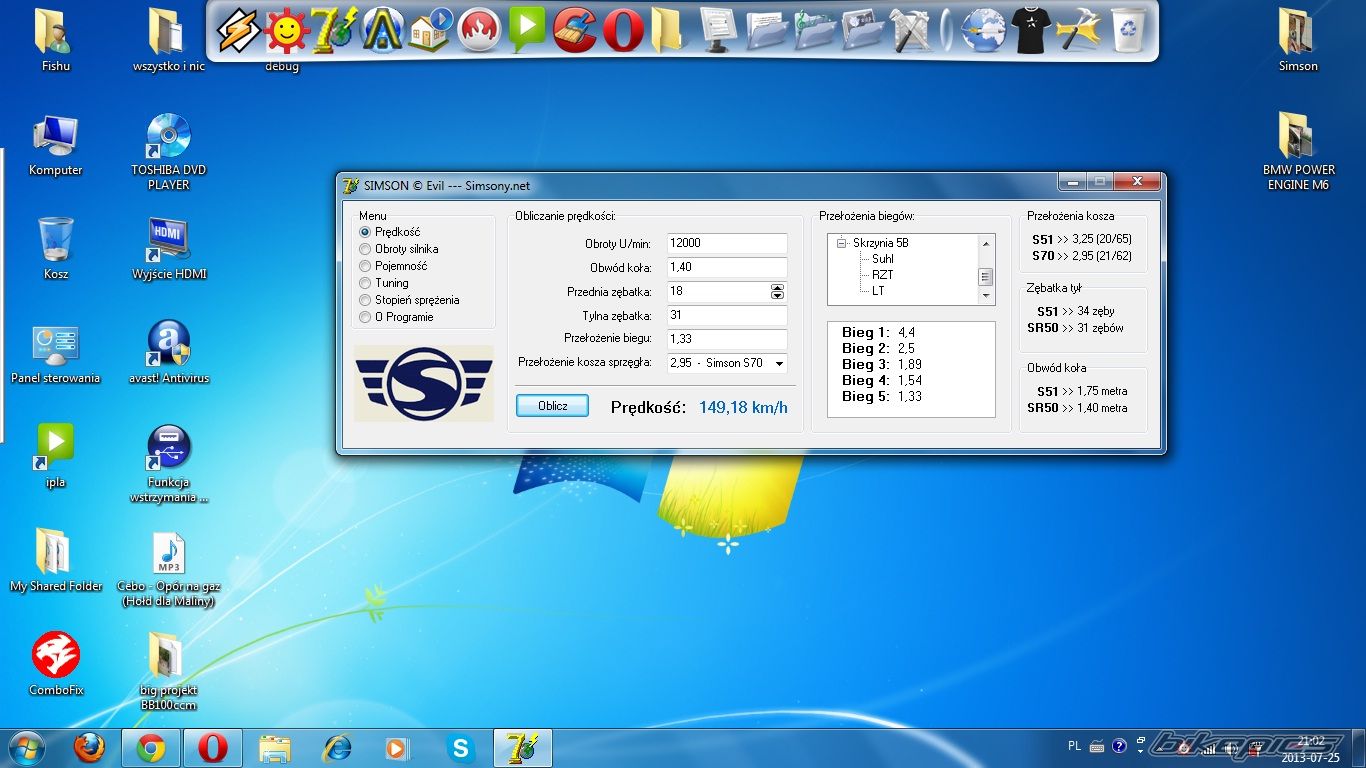Decrease the Przednia zębatka value with the down arrow
This screenshot has width=1366, height=768.
(x=778, y=296)
